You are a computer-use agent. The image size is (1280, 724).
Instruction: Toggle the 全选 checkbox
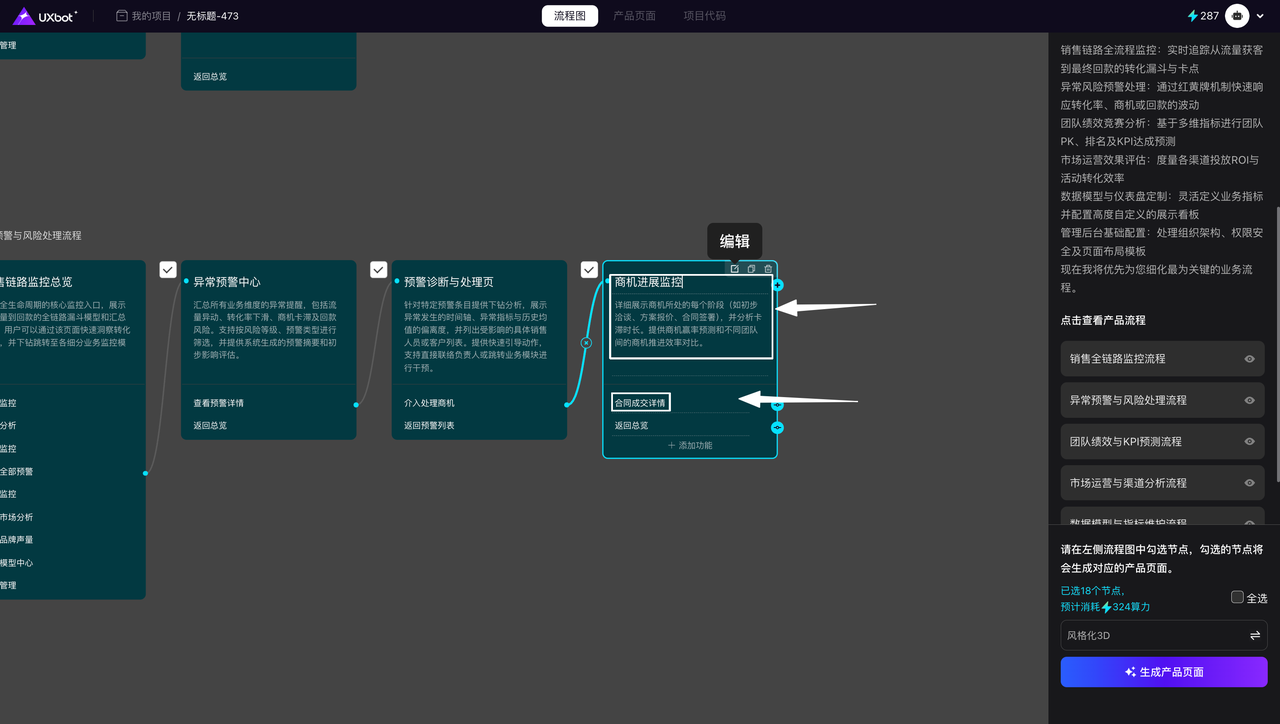coord(1237,597)
